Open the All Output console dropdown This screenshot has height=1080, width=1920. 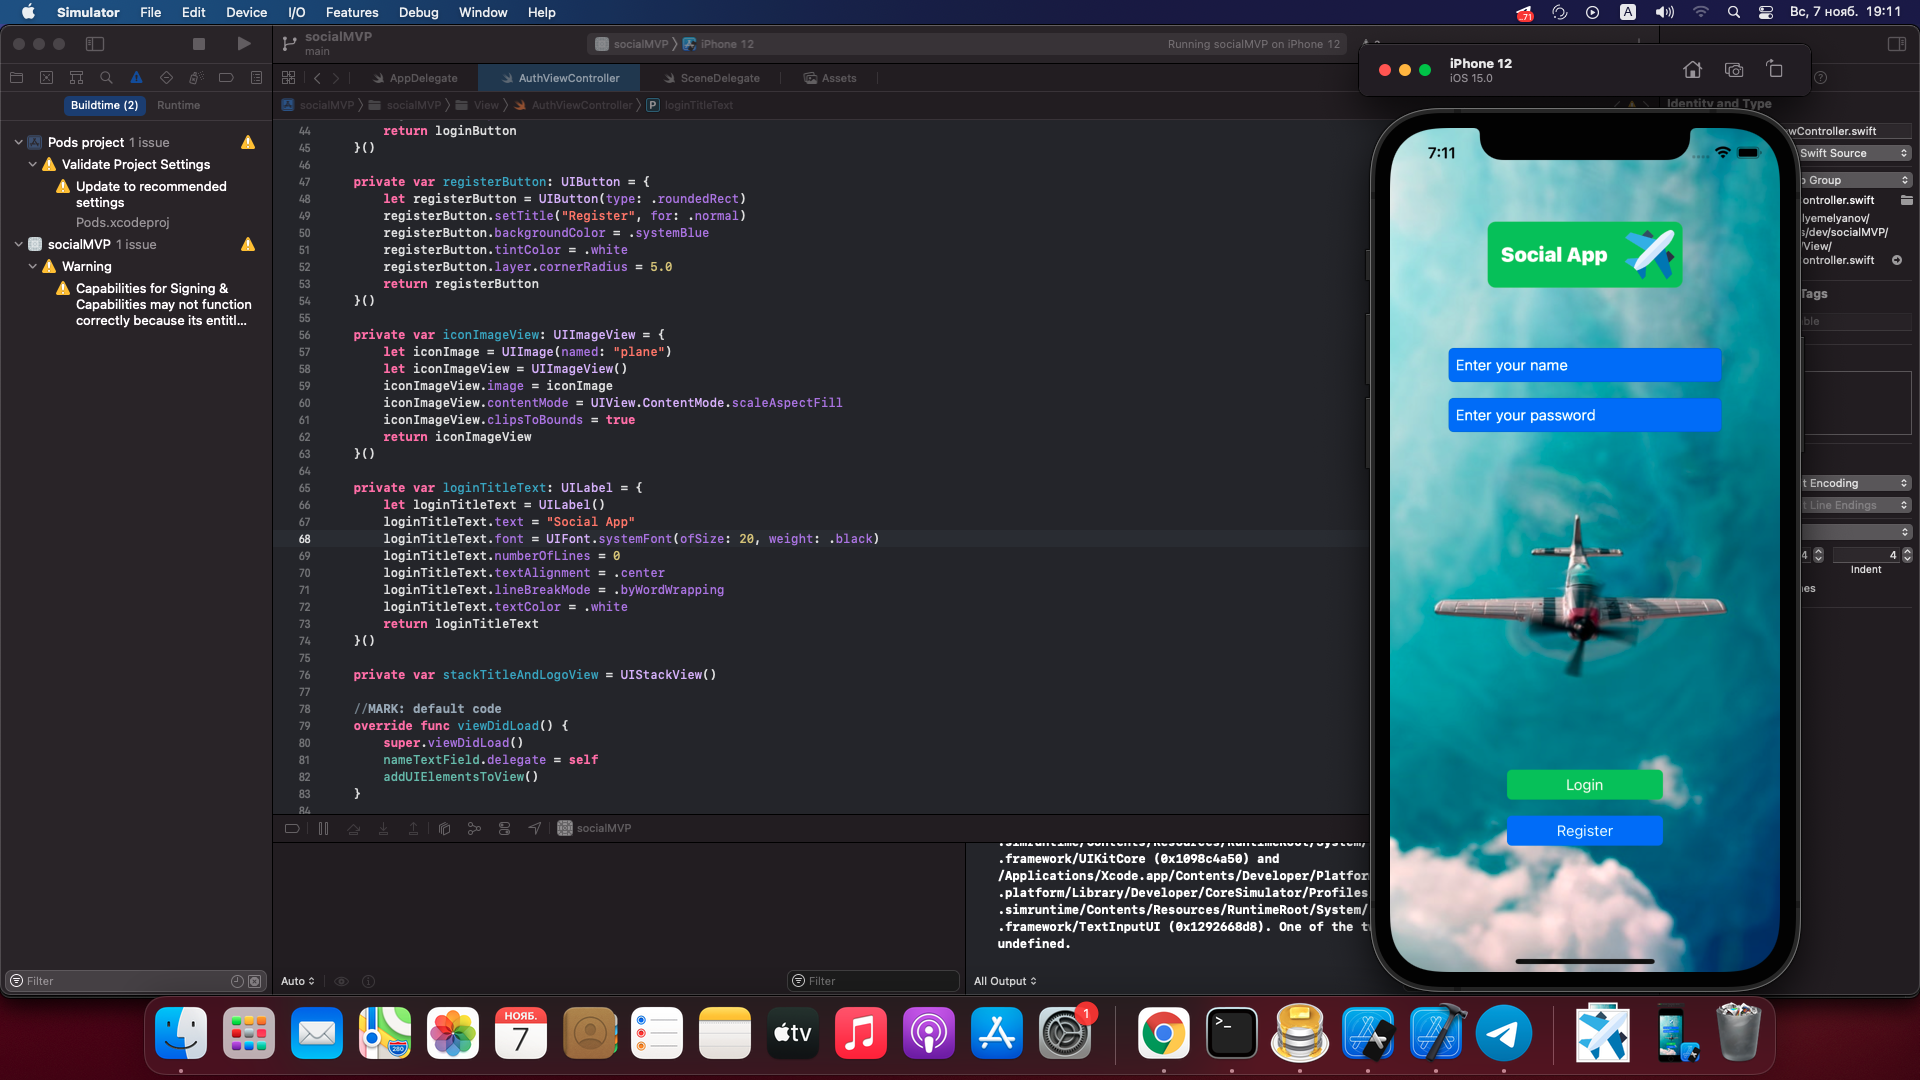(1005, 981)
